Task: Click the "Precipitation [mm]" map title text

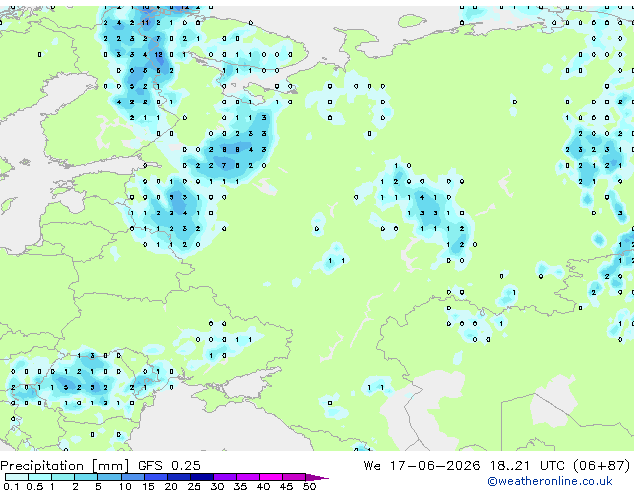Action: 64,466
